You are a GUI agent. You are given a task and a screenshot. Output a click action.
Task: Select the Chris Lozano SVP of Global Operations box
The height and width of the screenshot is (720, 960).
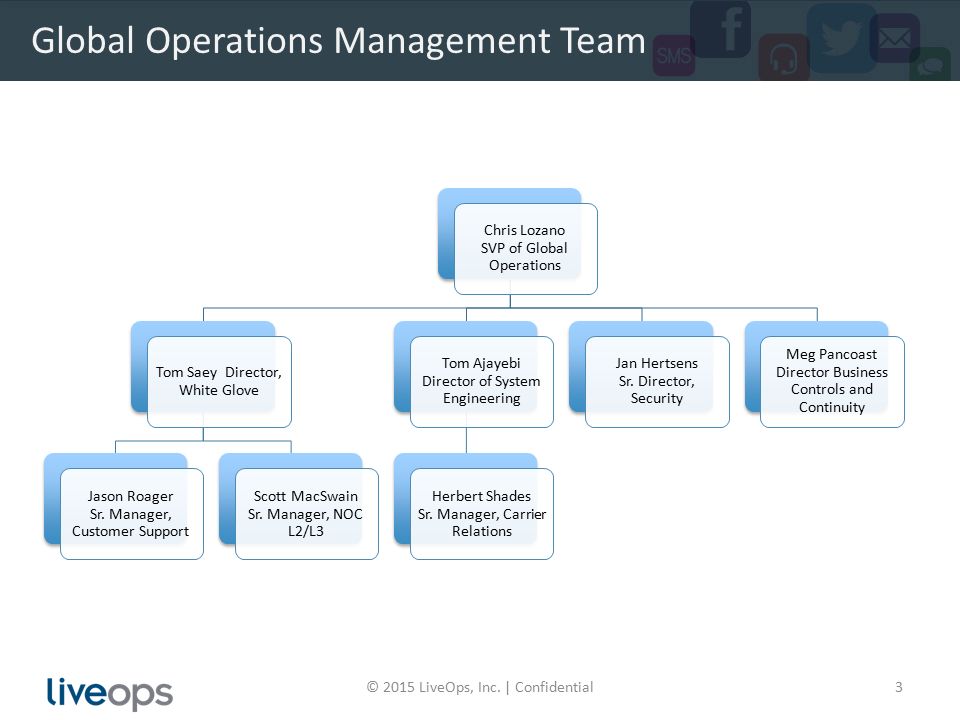pyautogui.click(x=525, y=249)
